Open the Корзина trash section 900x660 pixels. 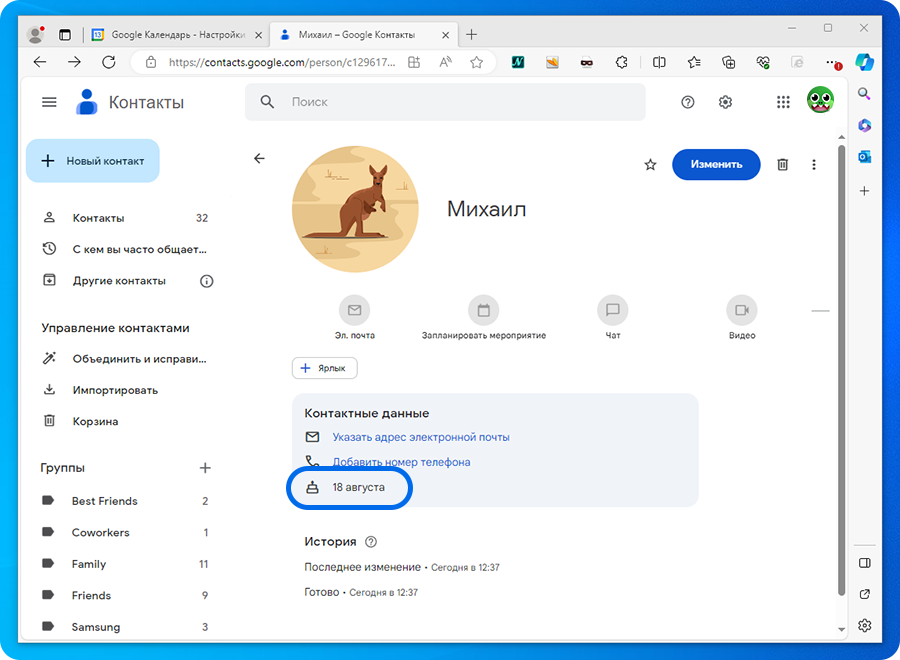pos(95,422)
